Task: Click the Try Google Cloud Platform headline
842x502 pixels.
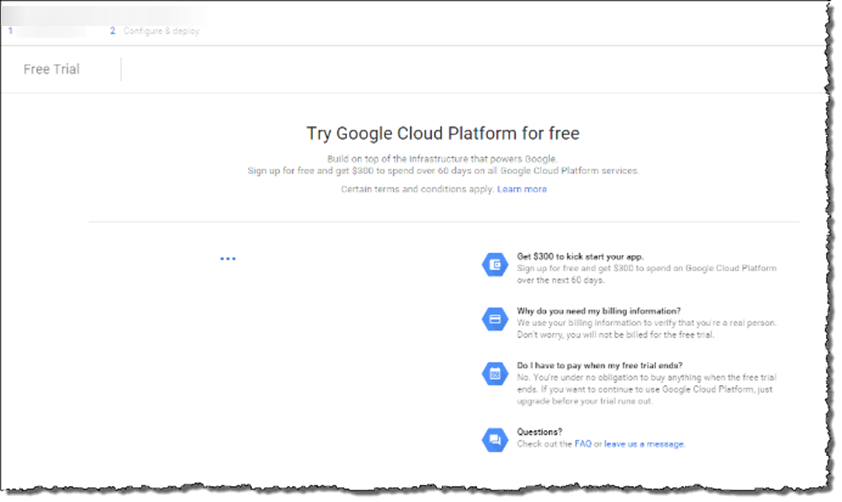Action: tap(443, 133)
